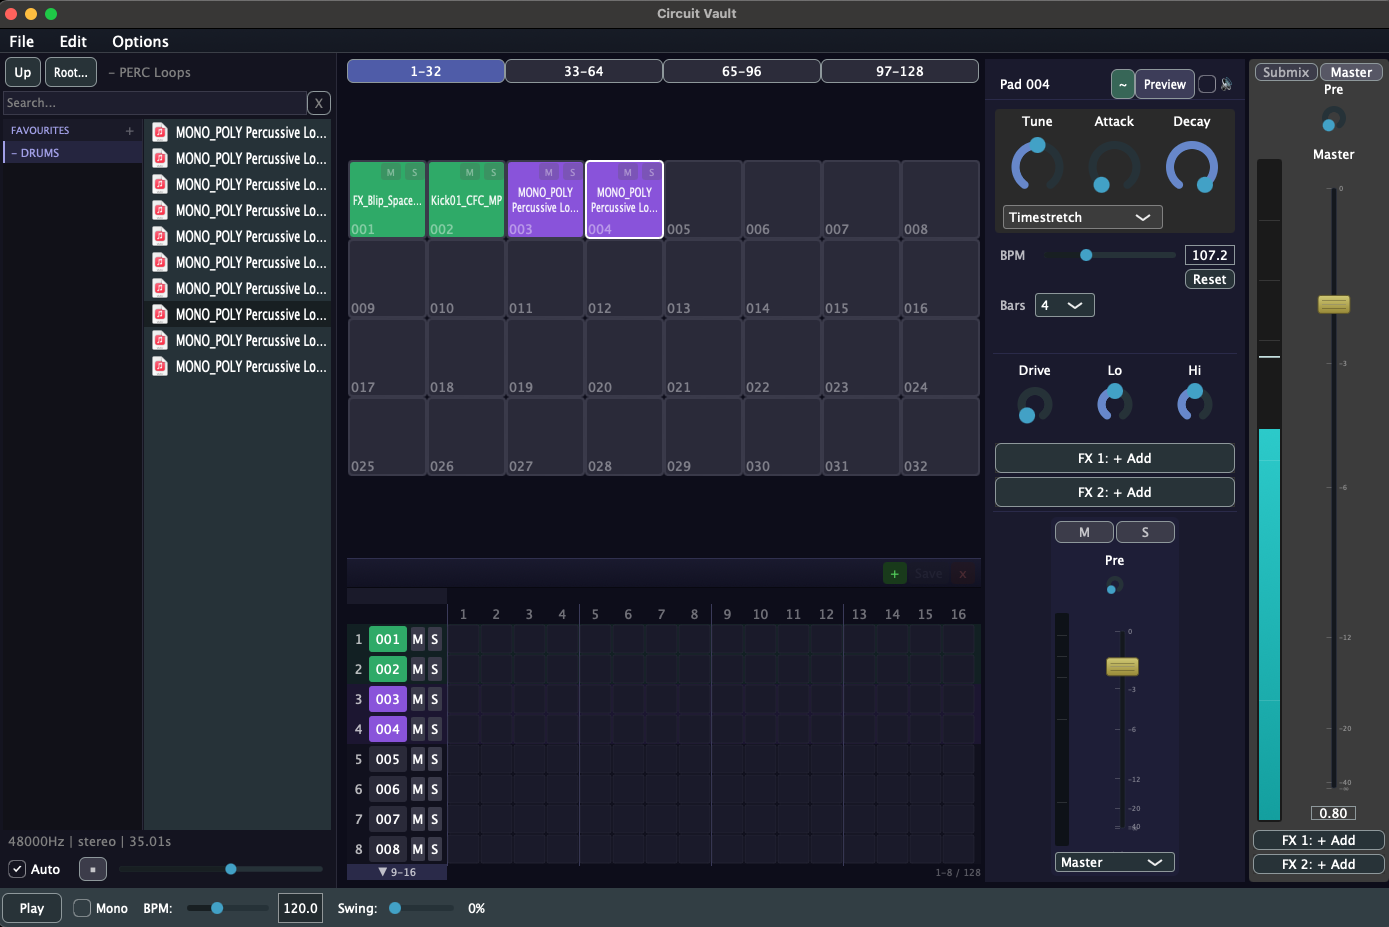1389x927 pixels.
Task: Click the speaker audition icon top right of Pad 004 panel
Action: coord(1227,84)
